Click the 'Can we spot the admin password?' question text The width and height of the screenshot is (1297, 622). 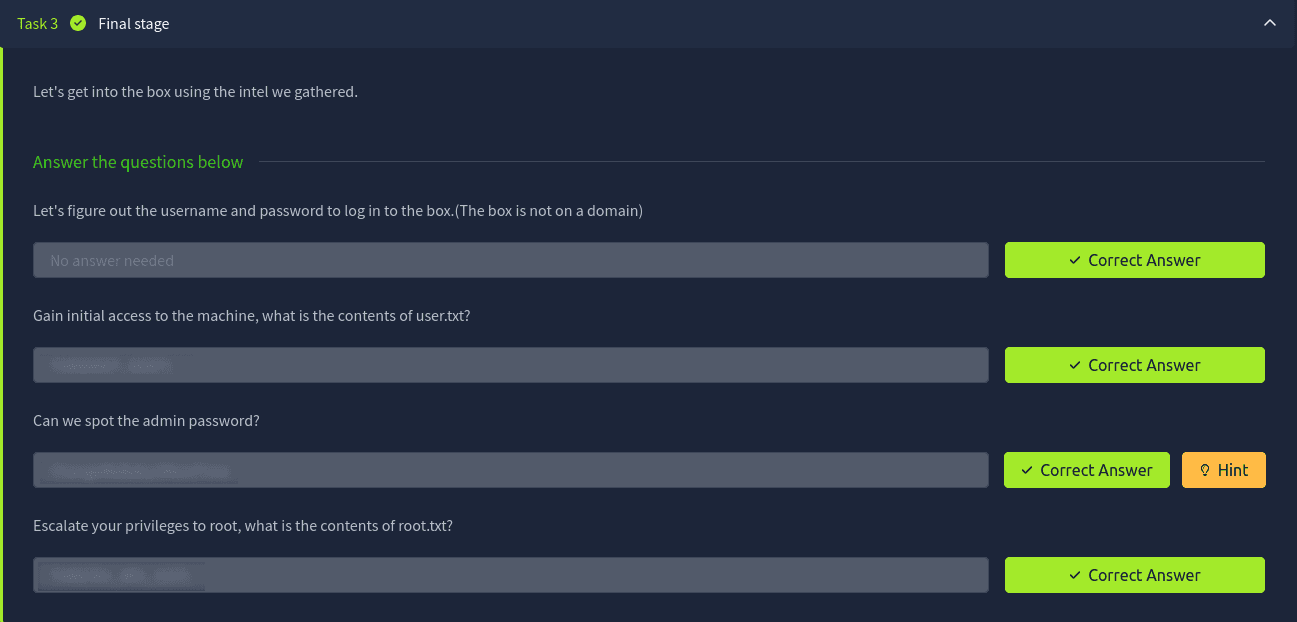pyautogui.click(x=146, y=421)
